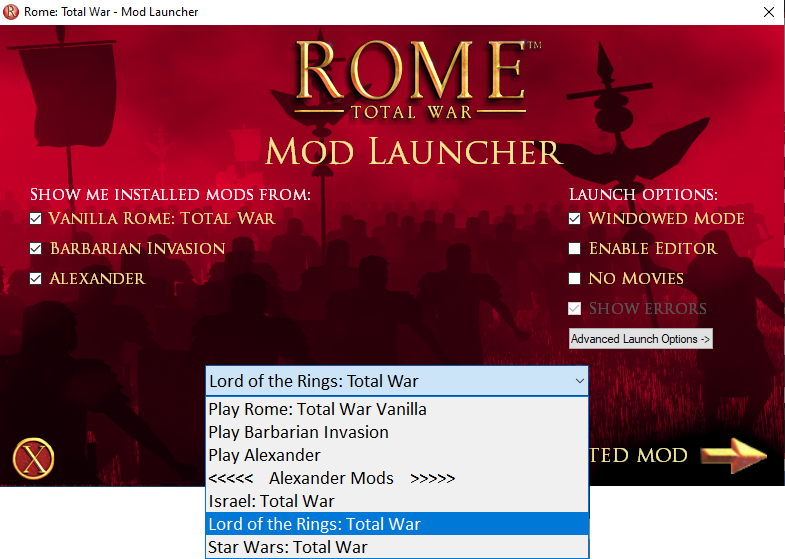Click the golden launch arrow icon
The height and width of the screenshot is (559, 785).
[x=733, y=455]
